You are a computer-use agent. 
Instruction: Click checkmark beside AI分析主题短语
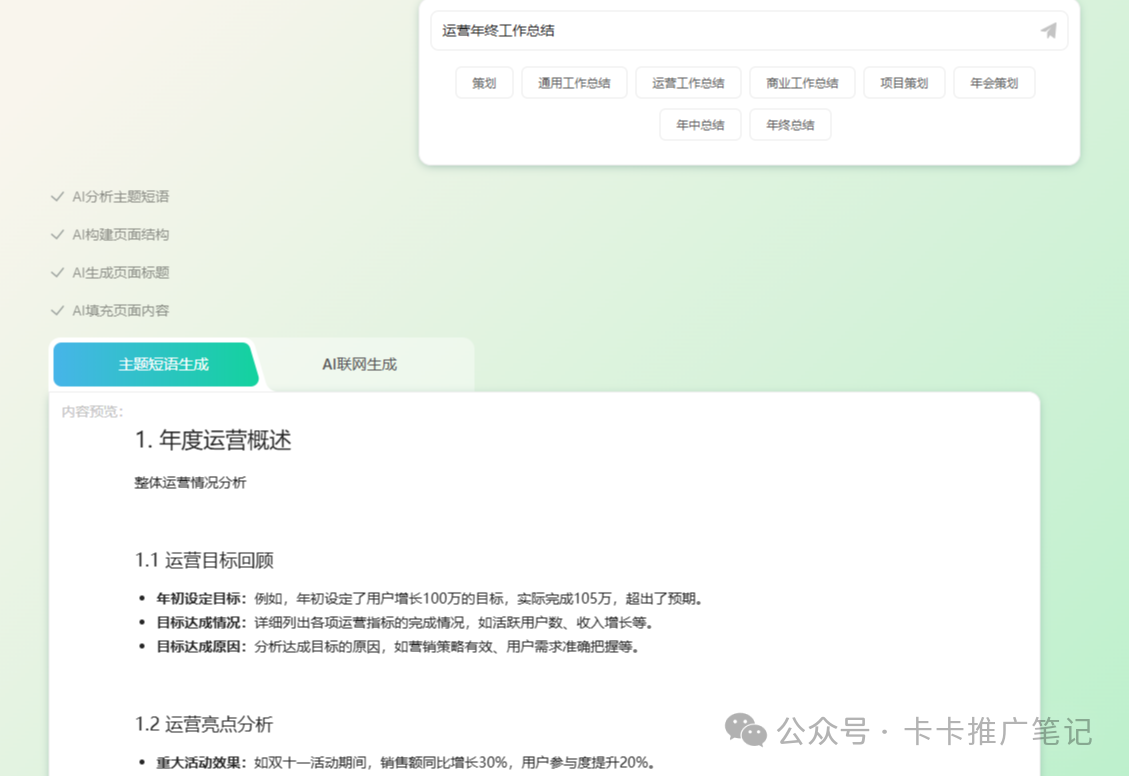(57, 197)
